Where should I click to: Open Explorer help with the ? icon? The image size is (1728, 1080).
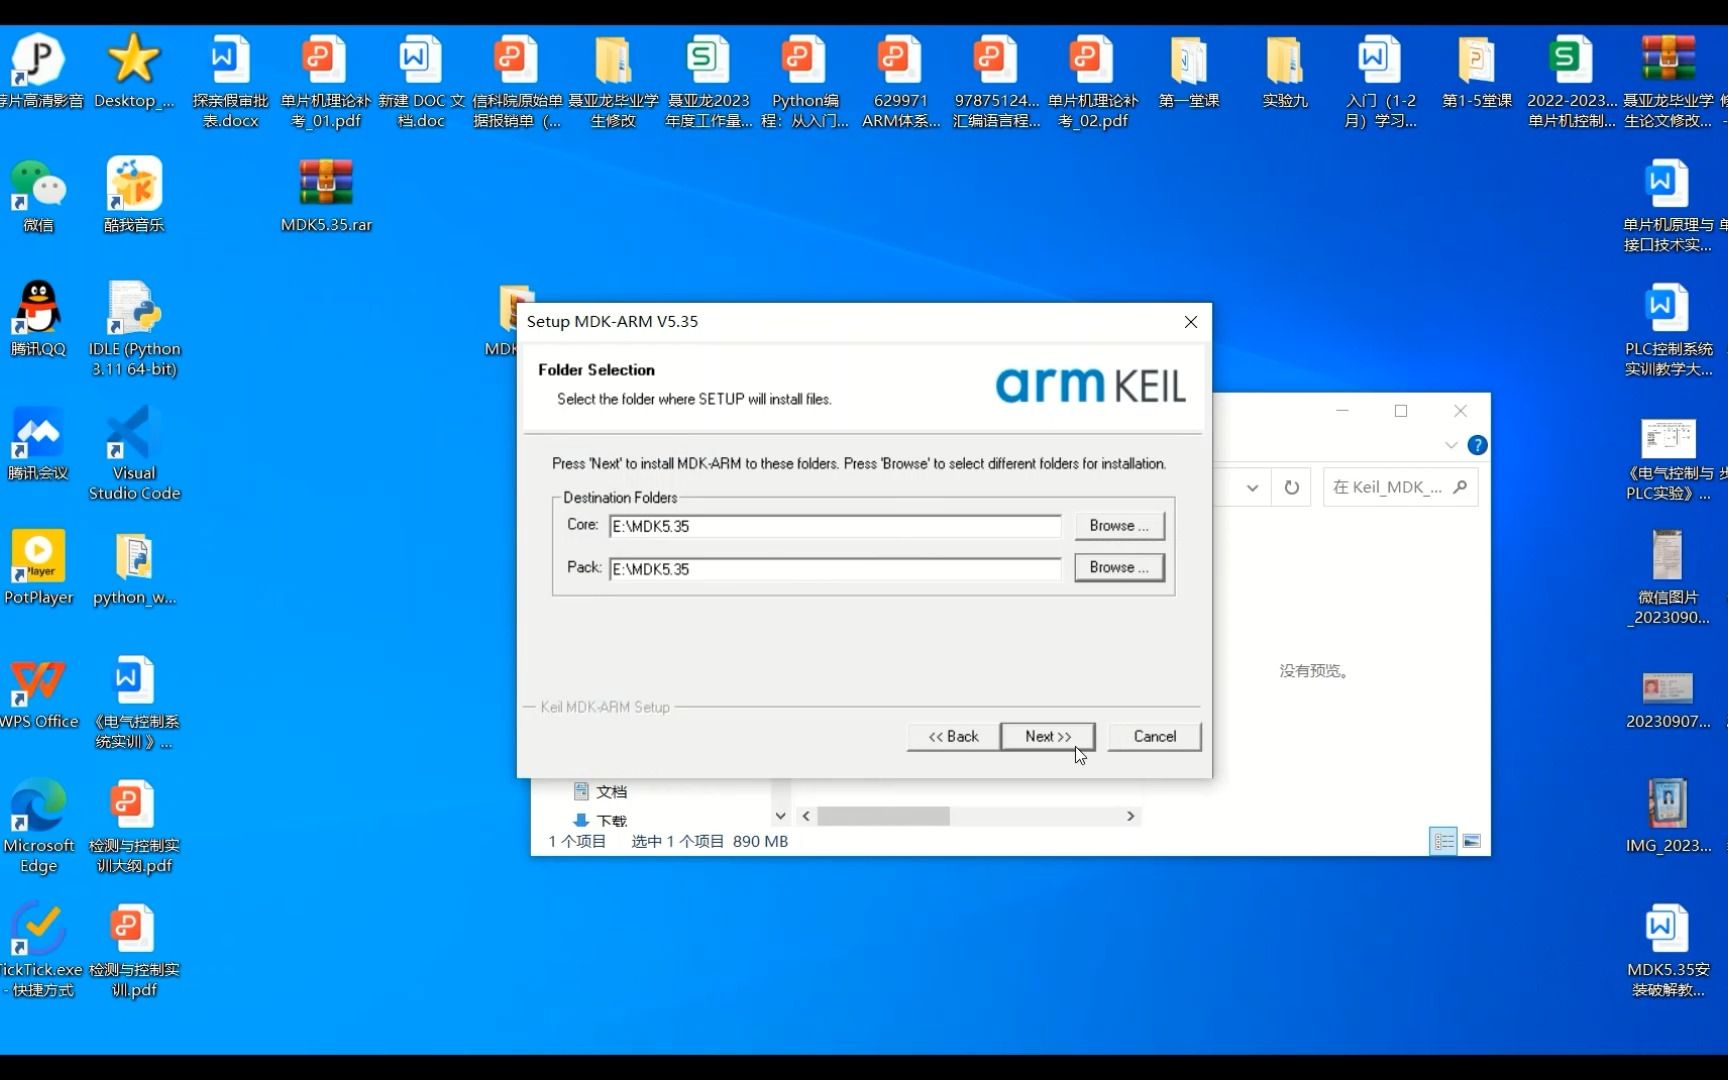point(1478,445)
